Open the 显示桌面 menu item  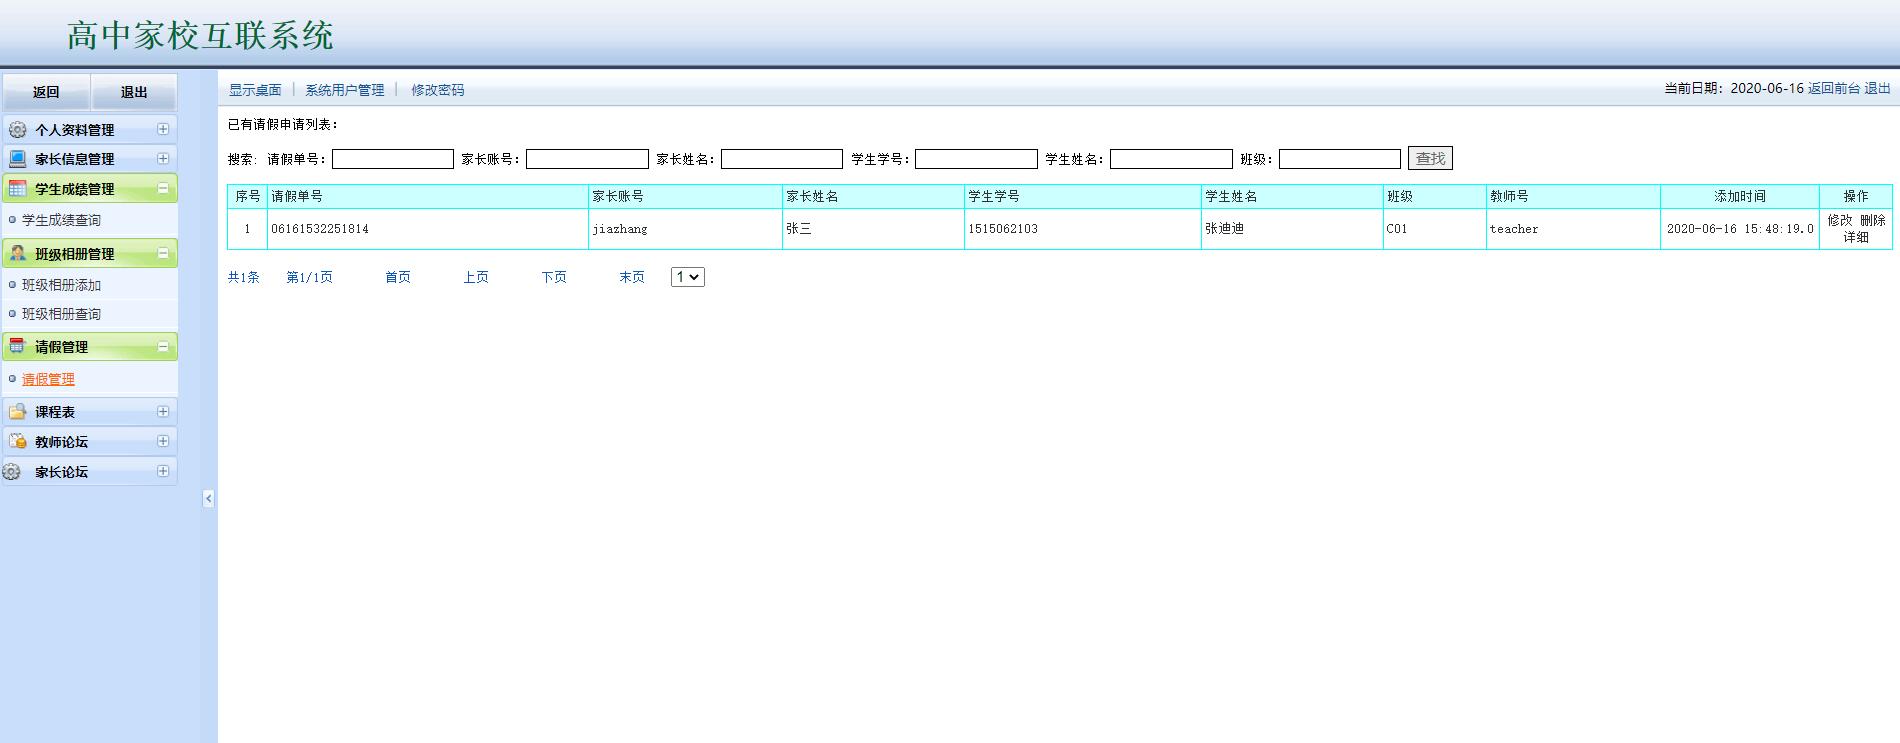pyautogui.click(x=255, y=90)
